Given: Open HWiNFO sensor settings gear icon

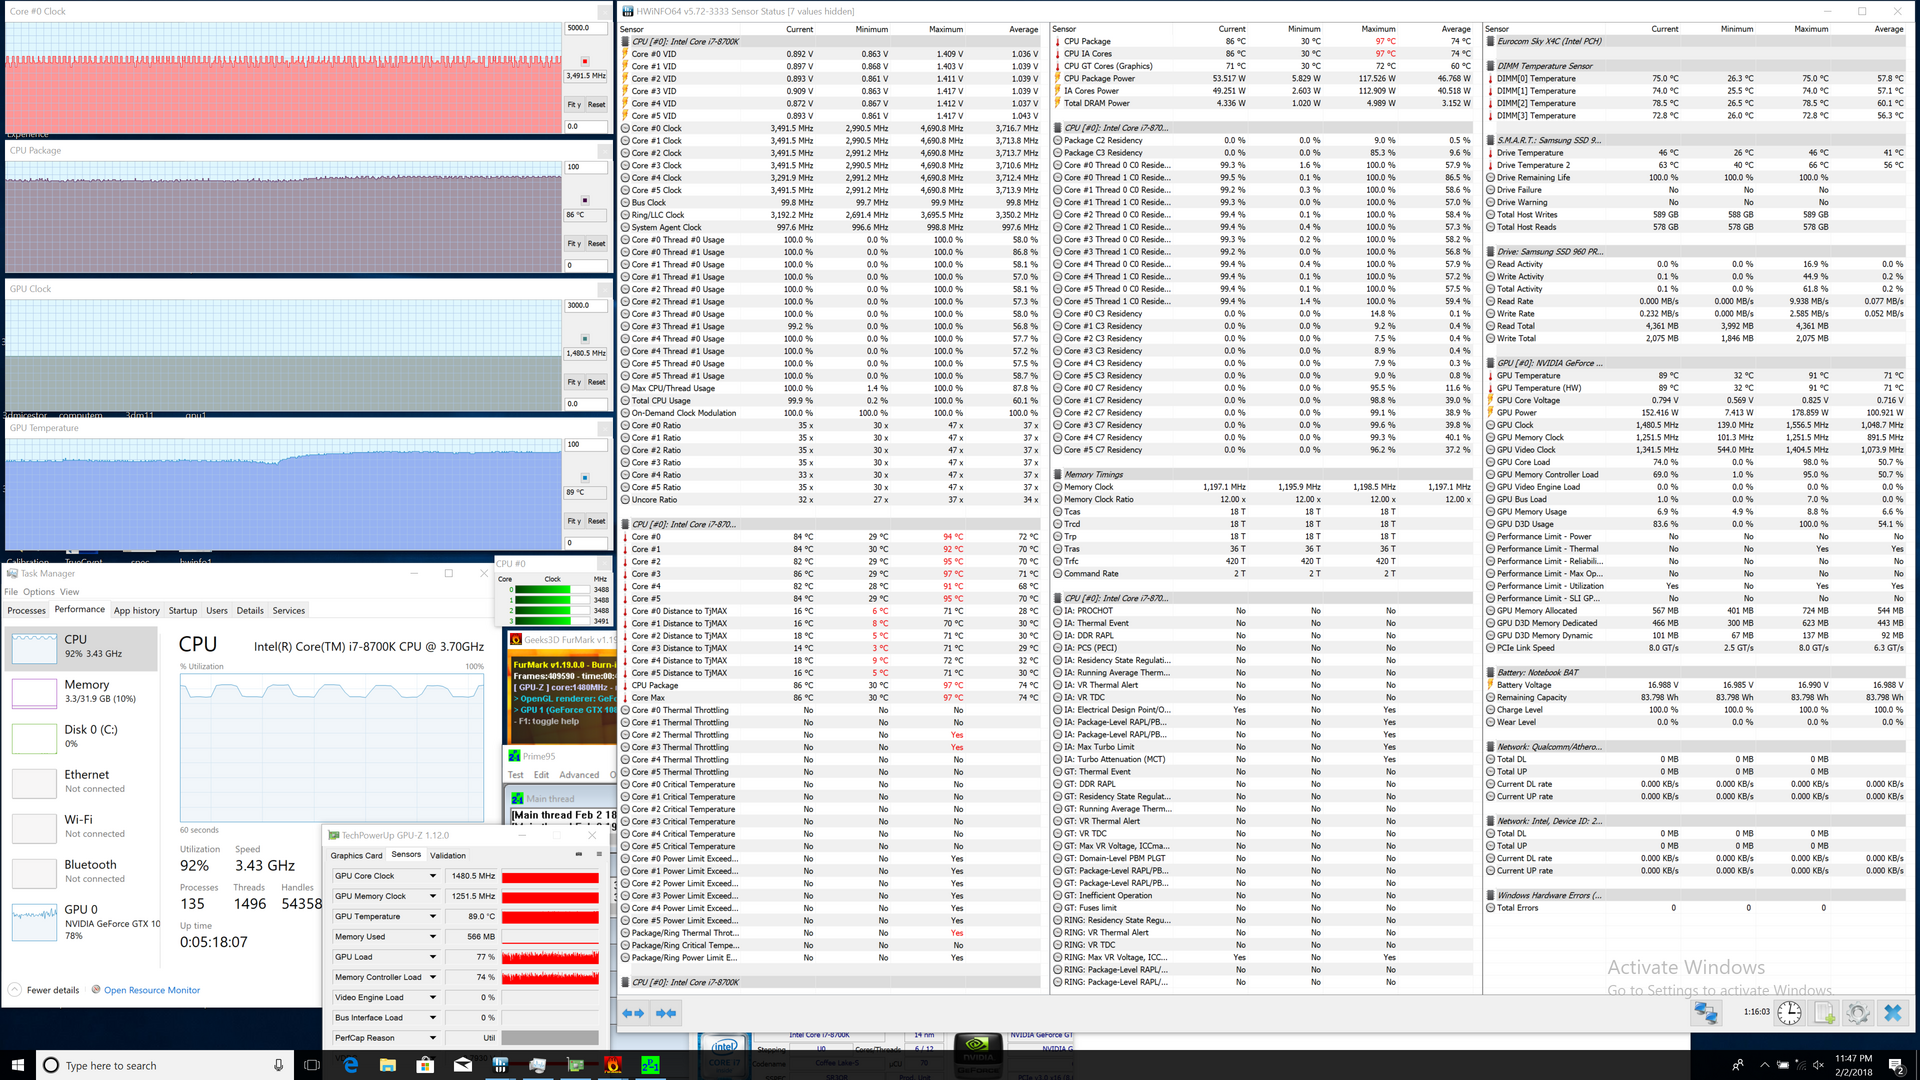Looking at the screenshot, I should coord(1858,1012).
